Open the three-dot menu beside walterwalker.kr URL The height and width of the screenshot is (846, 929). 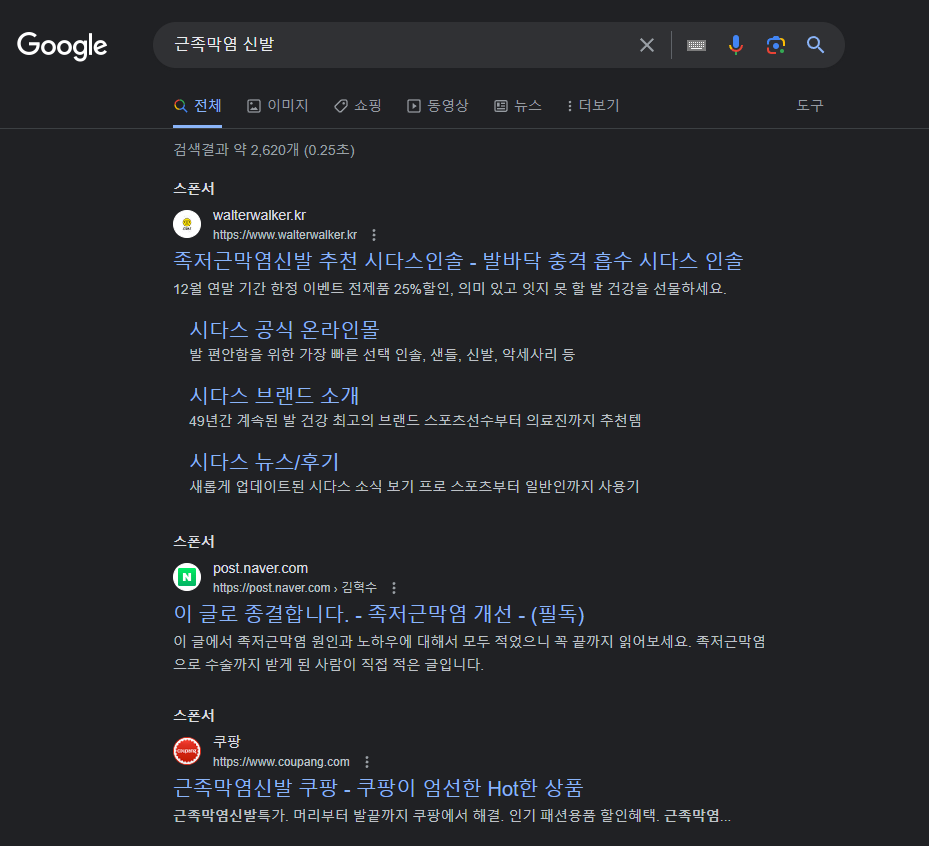(x=373, y=234)
